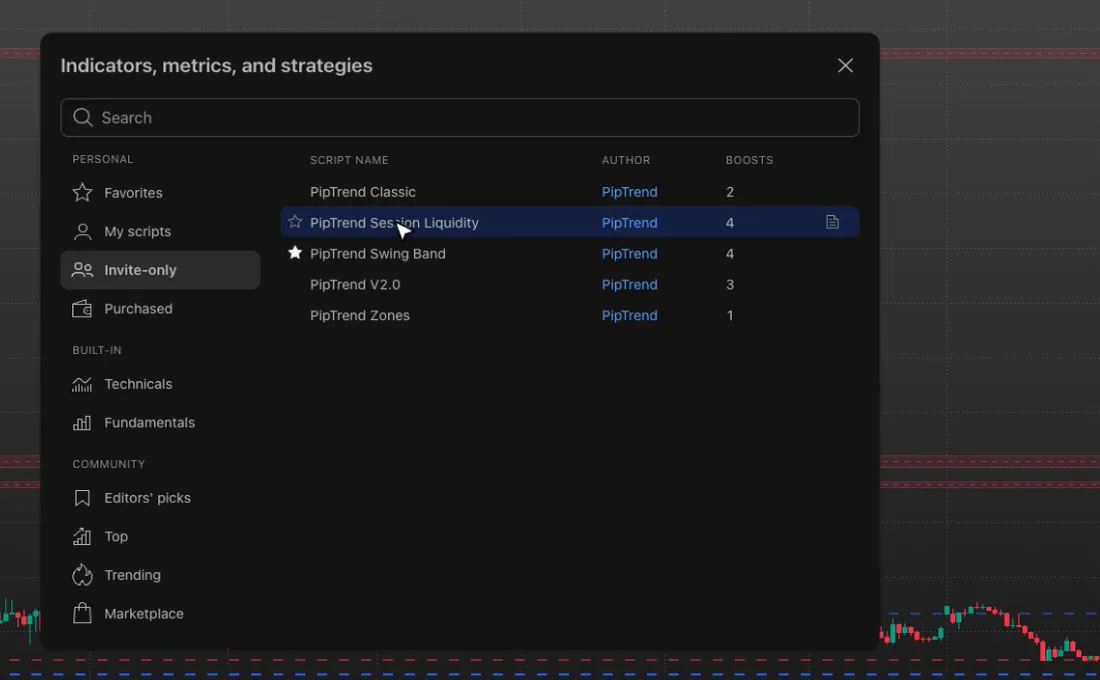Open PipTrend author link for Session Liquidity

[629, 222]
